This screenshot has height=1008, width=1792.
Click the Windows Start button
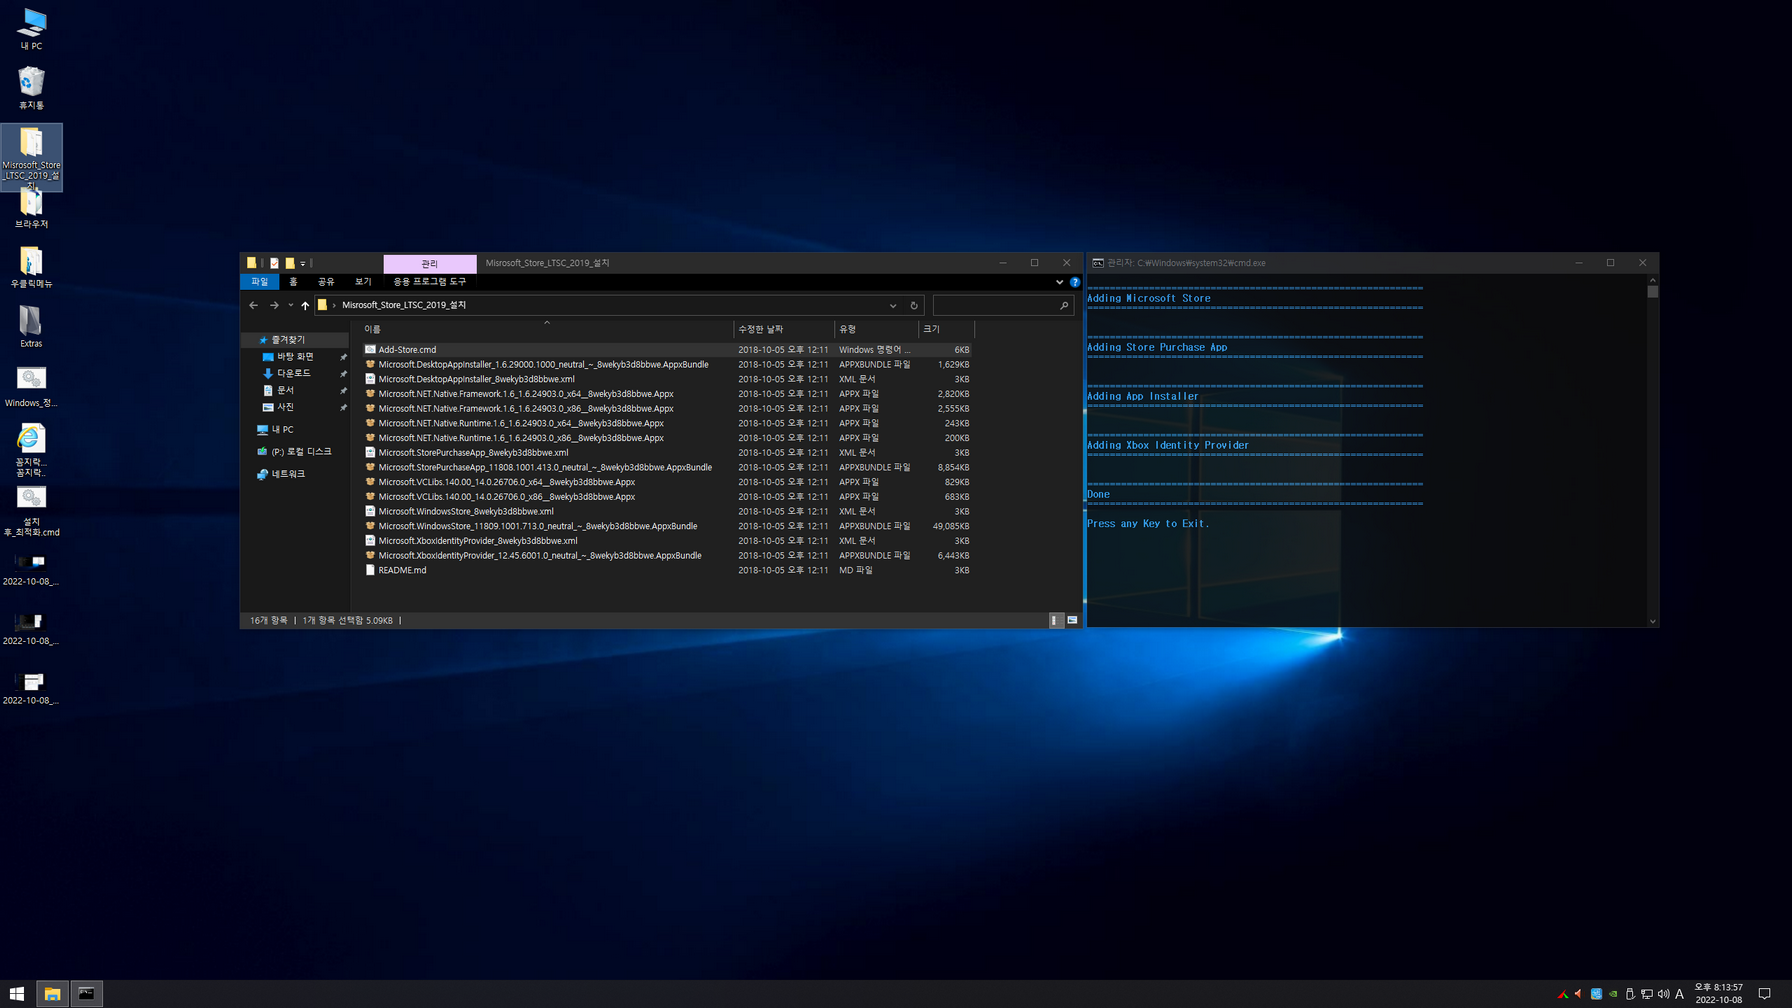point(17,994)
